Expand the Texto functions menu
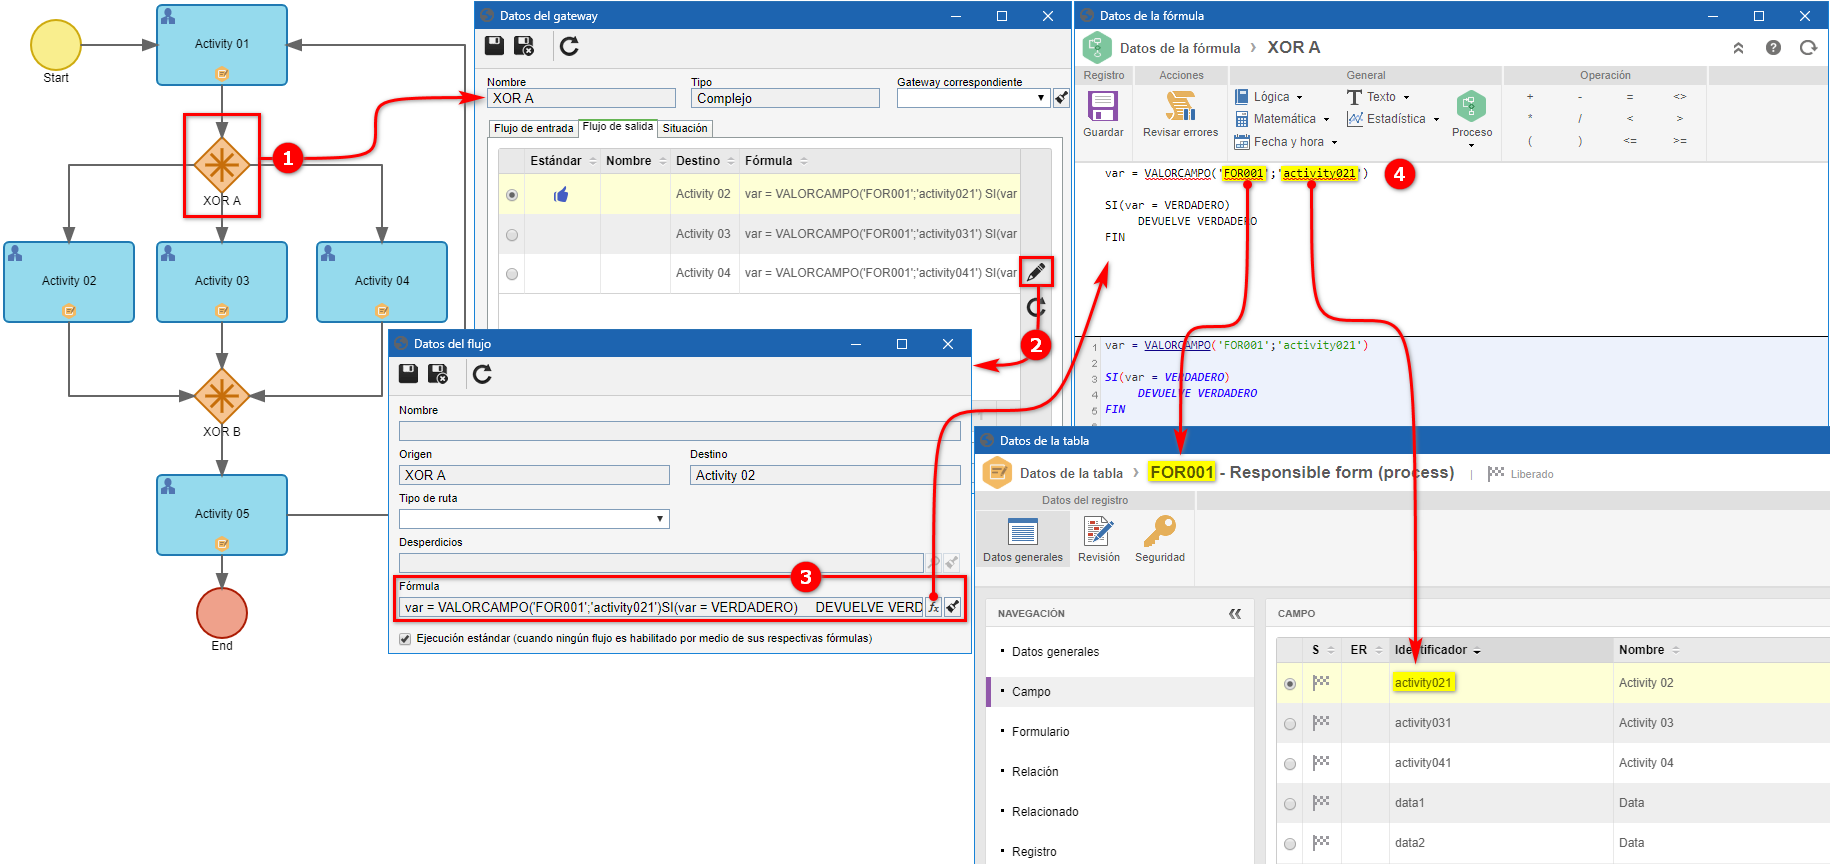 click(x=1378, y=97)
